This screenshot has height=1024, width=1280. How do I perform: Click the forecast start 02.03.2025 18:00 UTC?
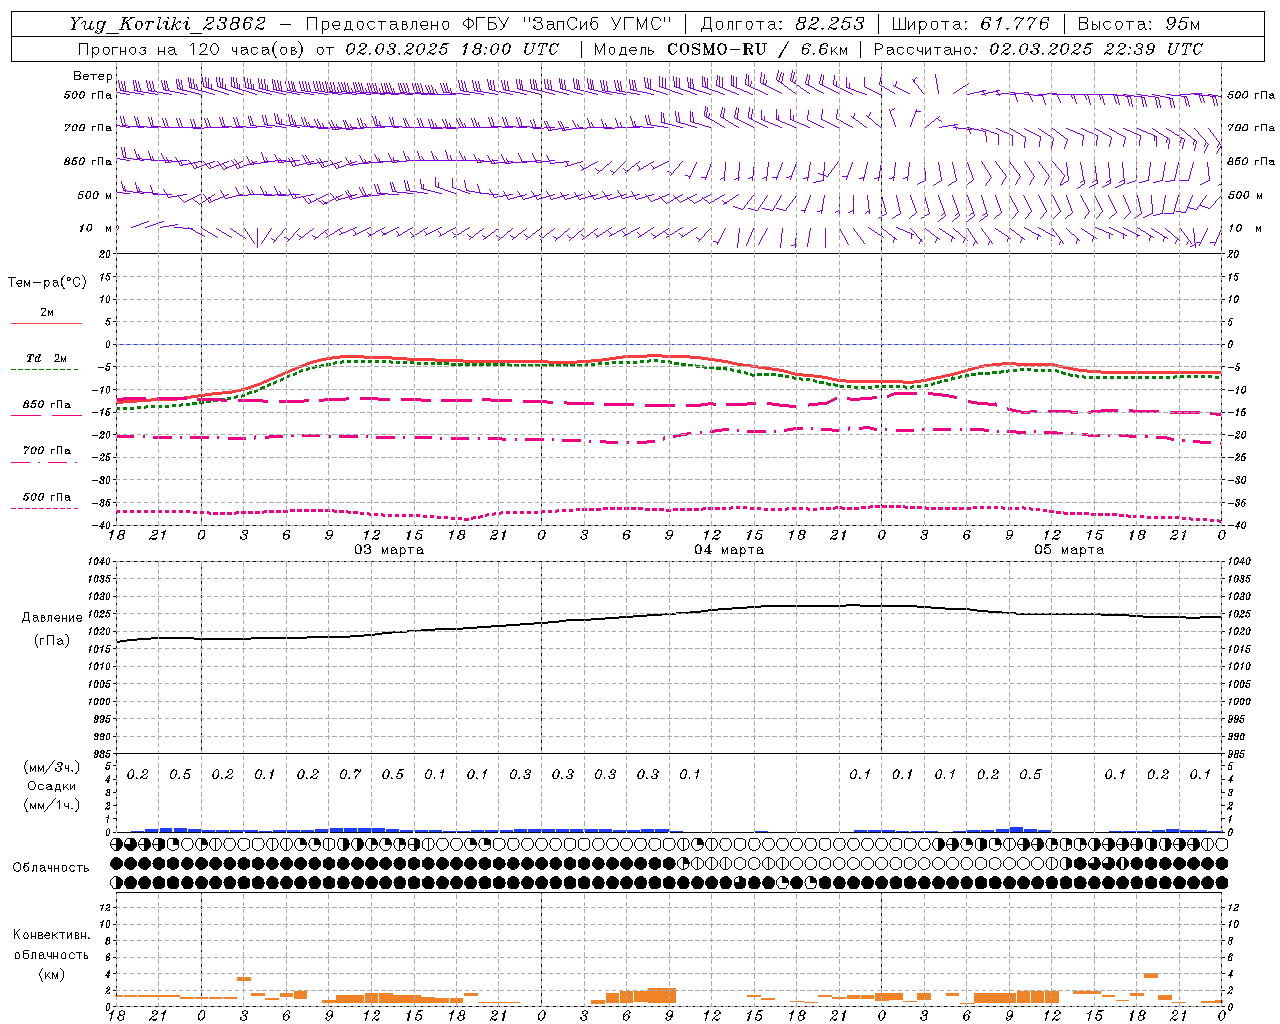point(452,49)
